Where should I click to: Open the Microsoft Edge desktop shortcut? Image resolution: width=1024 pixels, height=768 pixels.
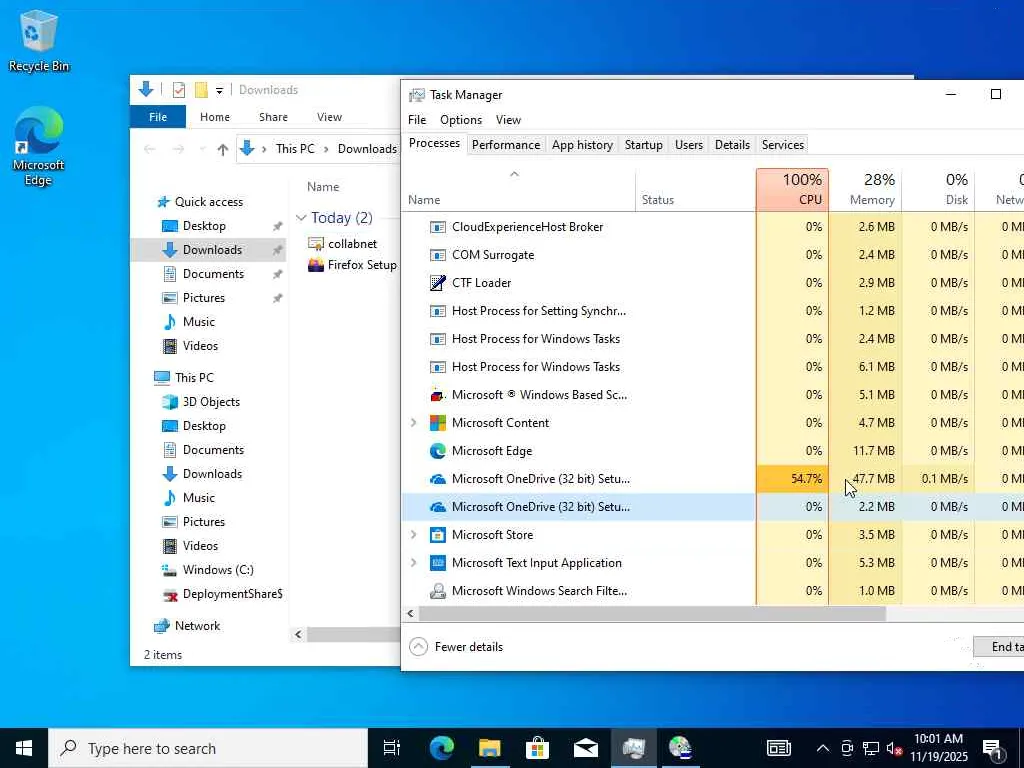click(x=38, y=146)
